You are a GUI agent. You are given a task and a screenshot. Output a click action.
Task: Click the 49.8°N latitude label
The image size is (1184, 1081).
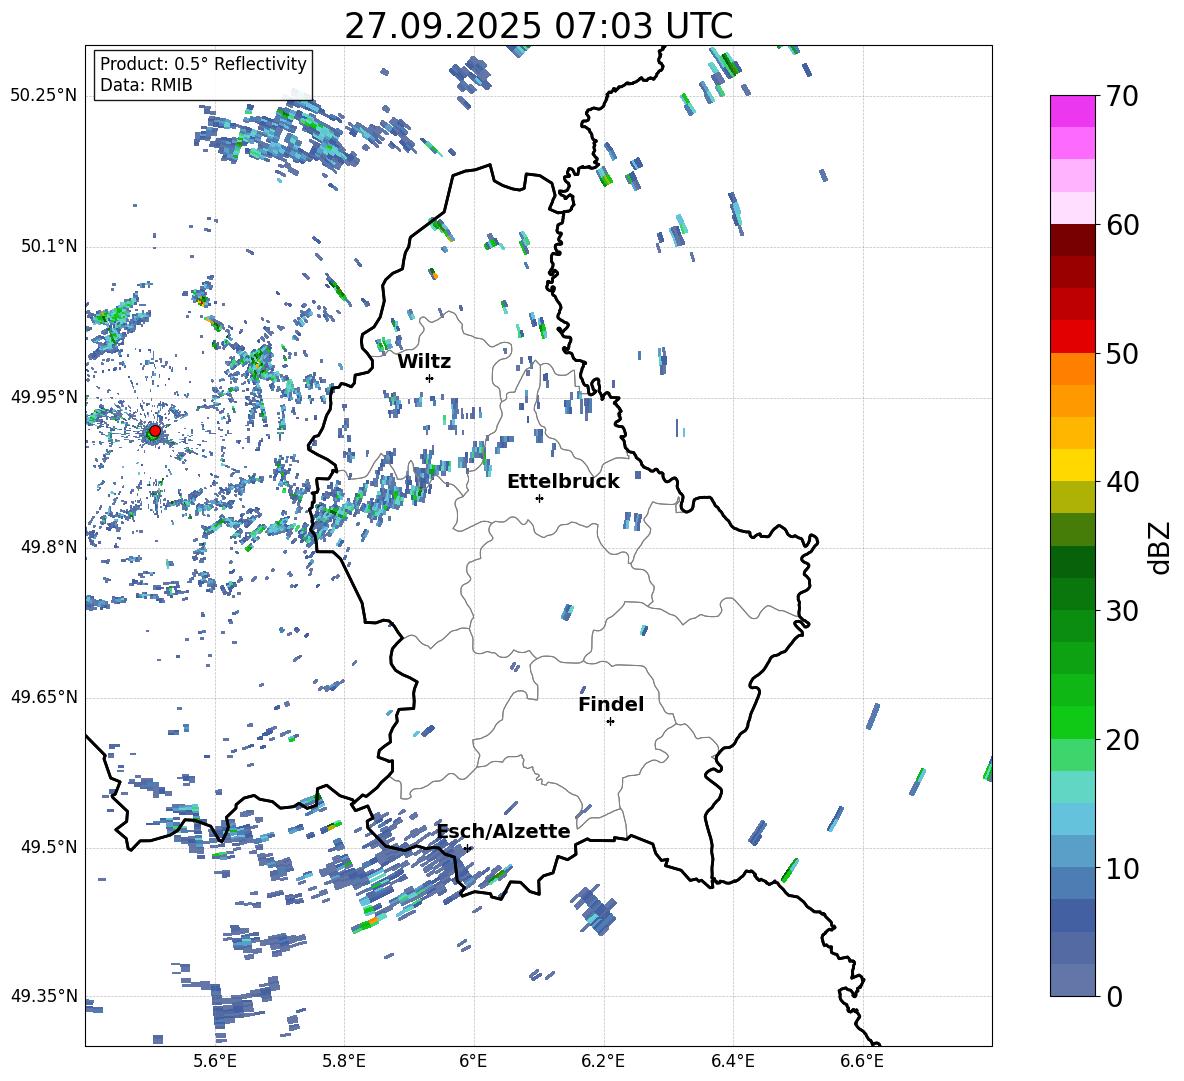click(x=48, y=547)
